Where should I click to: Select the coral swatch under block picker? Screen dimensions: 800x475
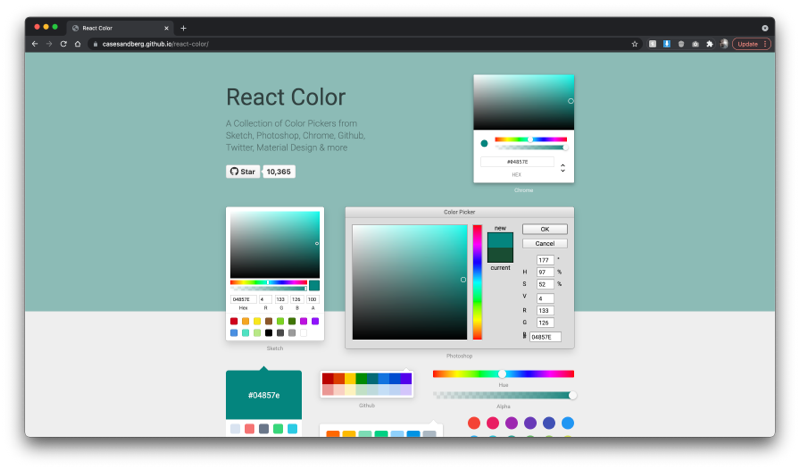point(249,429)
